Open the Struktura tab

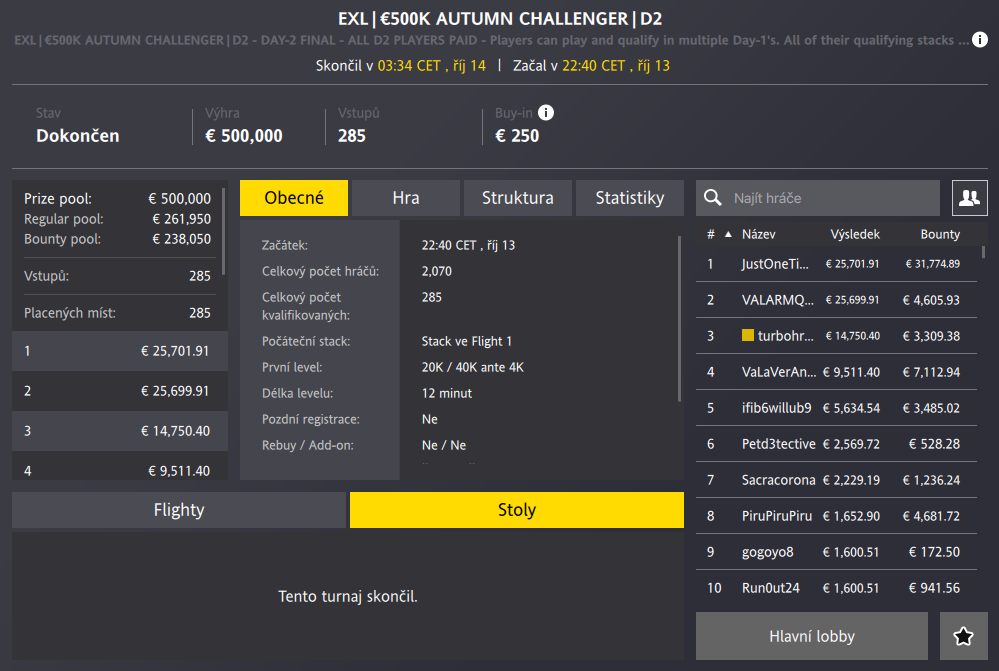[518, 198]
